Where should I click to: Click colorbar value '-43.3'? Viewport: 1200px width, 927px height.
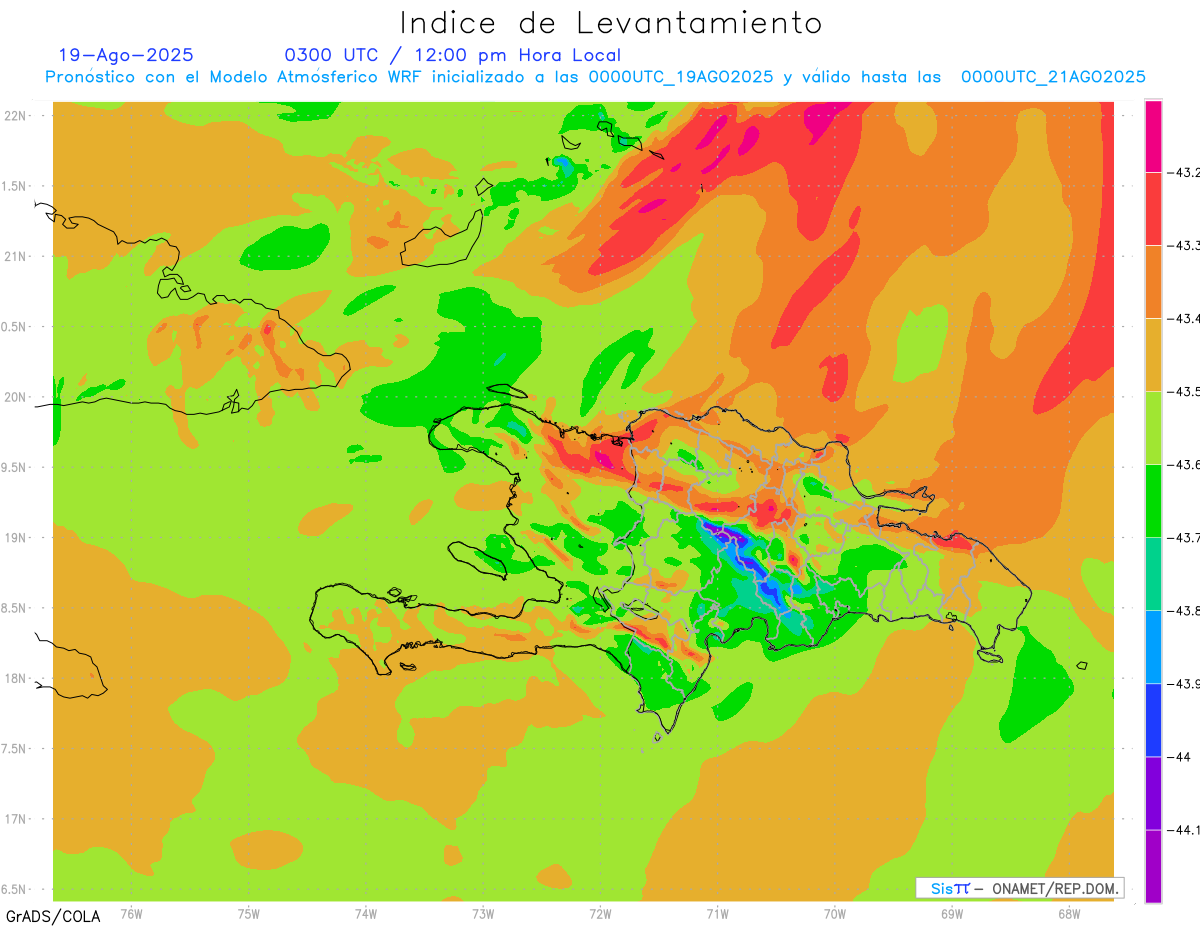tap(1183, 246)
